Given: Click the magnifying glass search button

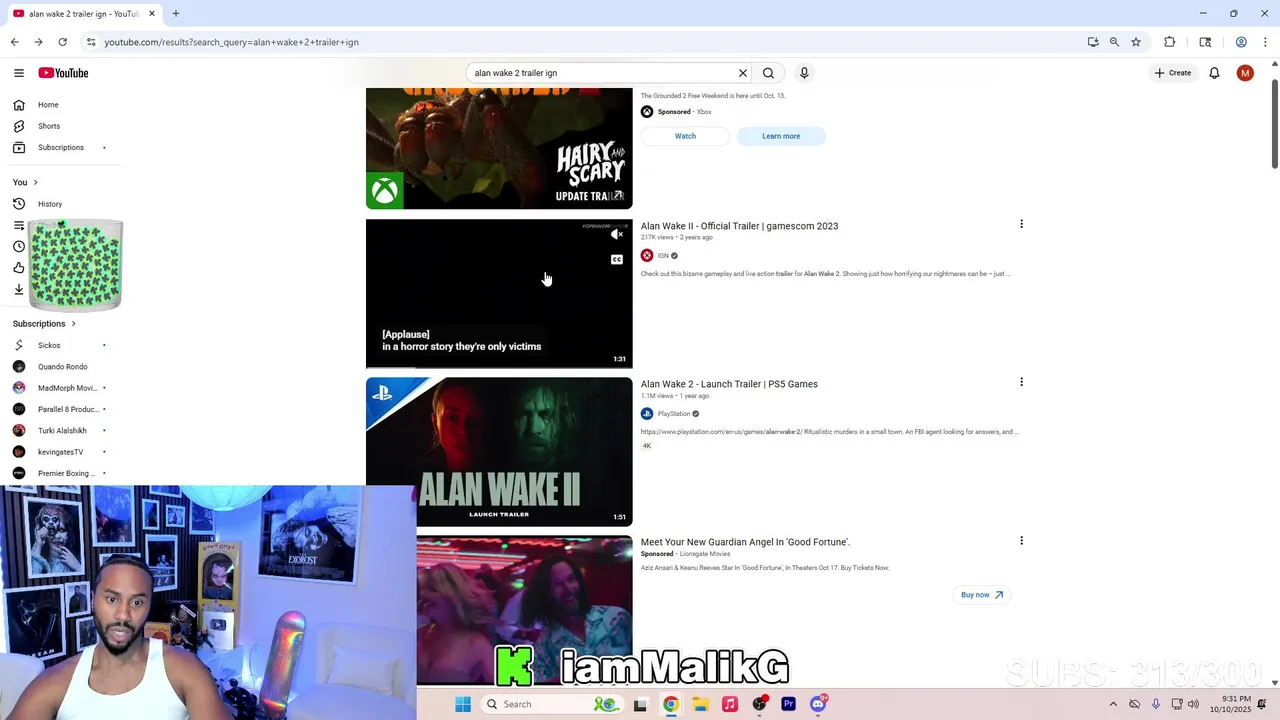Looking at the screenshot, I should 768,73.
